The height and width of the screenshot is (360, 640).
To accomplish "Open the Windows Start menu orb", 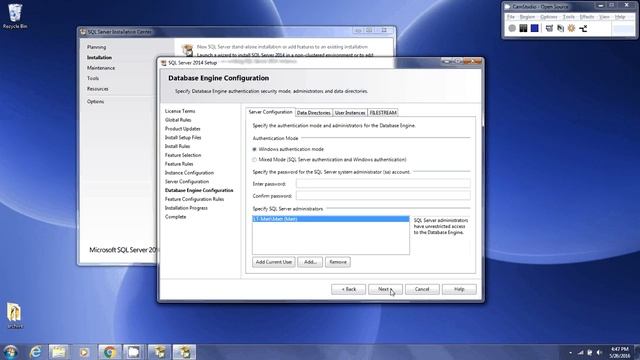I will [x=10, y=351].
